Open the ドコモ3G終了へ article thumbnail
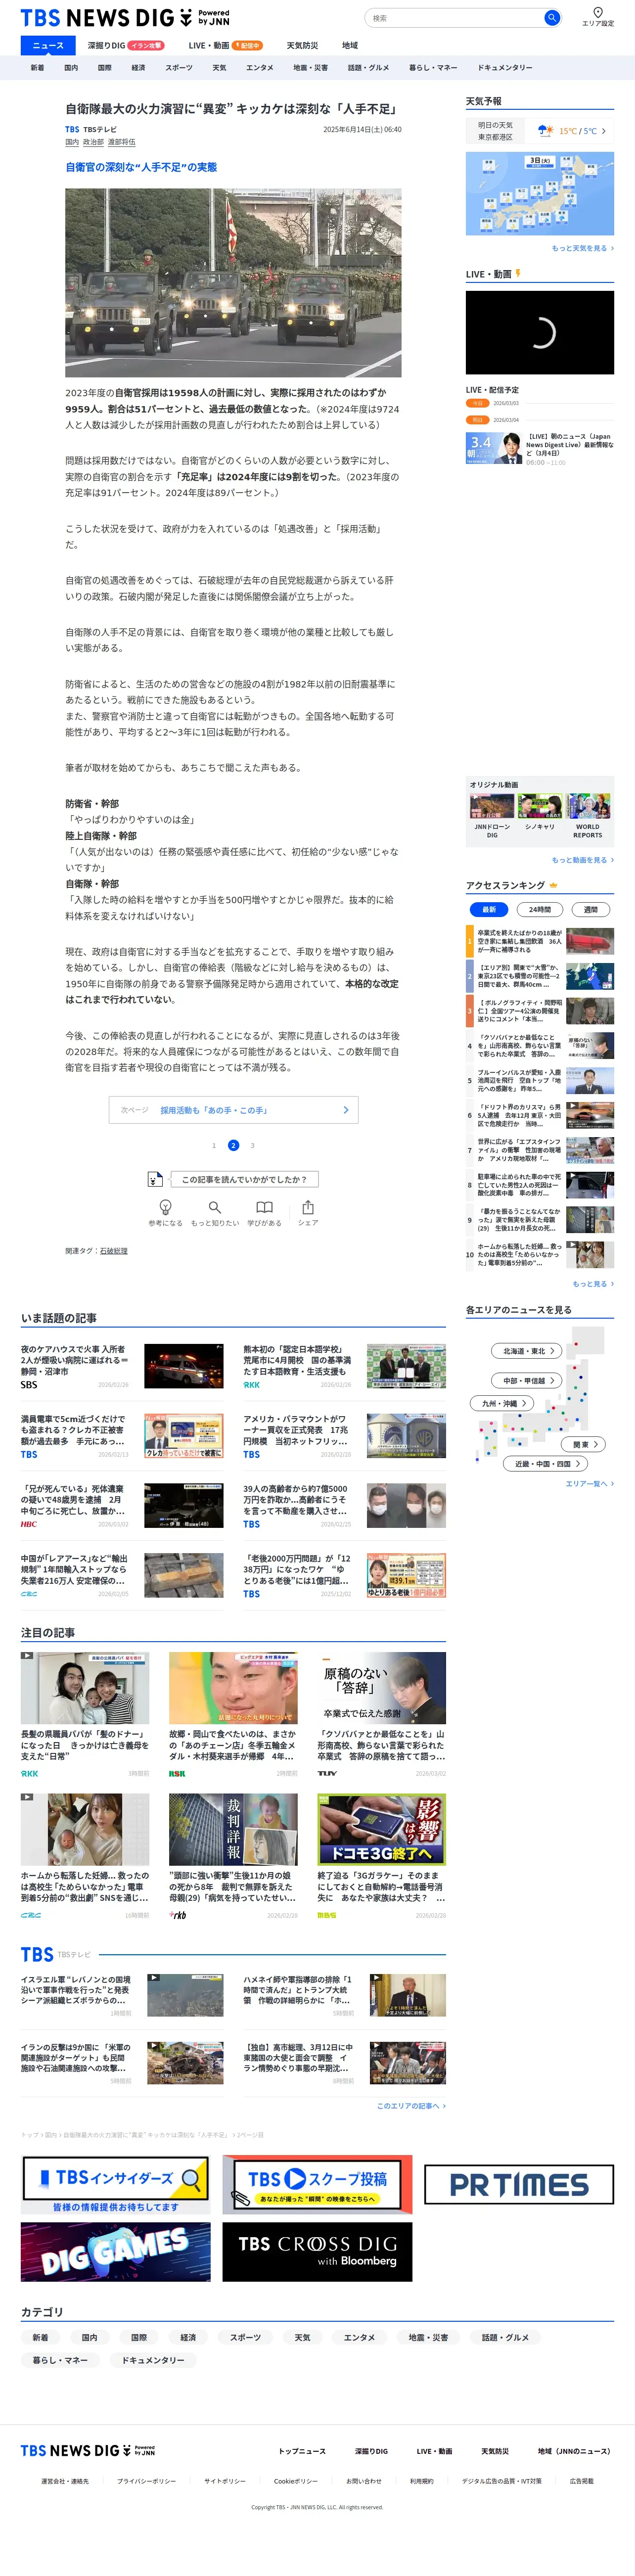 tap(381, 1829)
